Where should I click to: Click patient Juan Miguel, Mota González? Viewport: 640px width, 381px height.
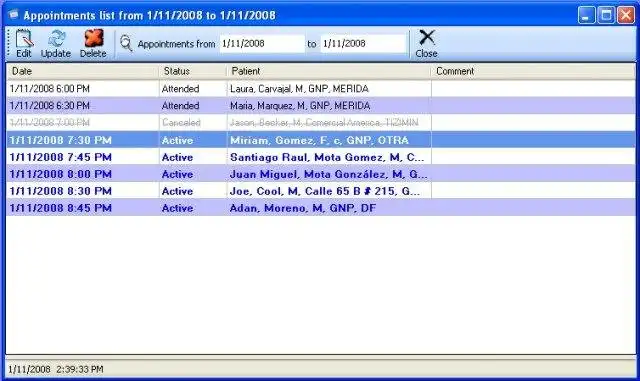[329, 174]
